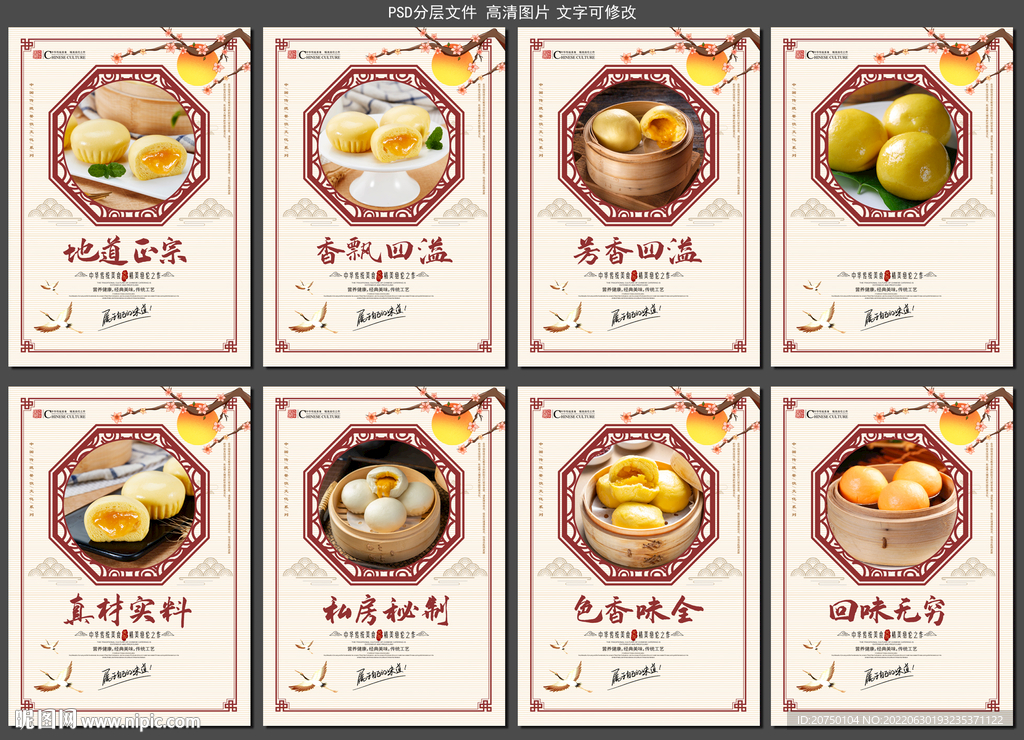Click the yellow buns photo in top-right poster
Screen dimensions: 1024x740
(x=892, y=146)
